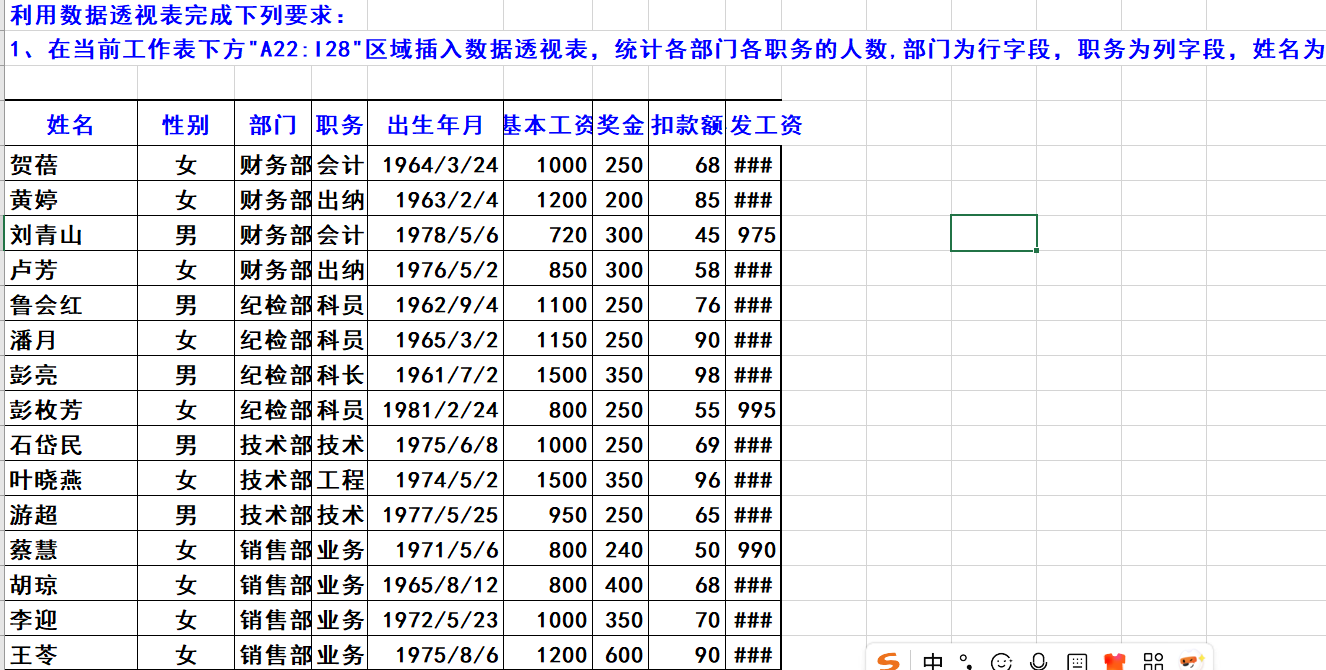This screenshot has width=1326, height=670.
Task: Open the emoji panel in IME toolbar
Action: [1001, 661]
